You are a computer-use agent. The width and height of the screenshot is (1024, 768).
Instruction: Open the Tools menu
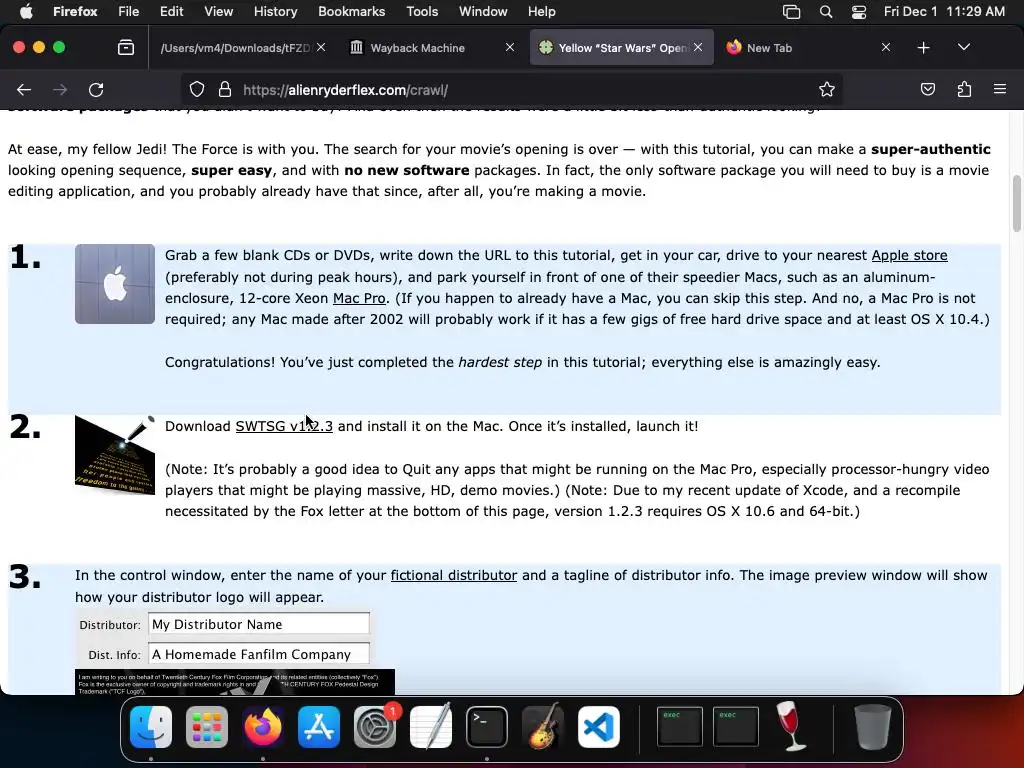422,11
